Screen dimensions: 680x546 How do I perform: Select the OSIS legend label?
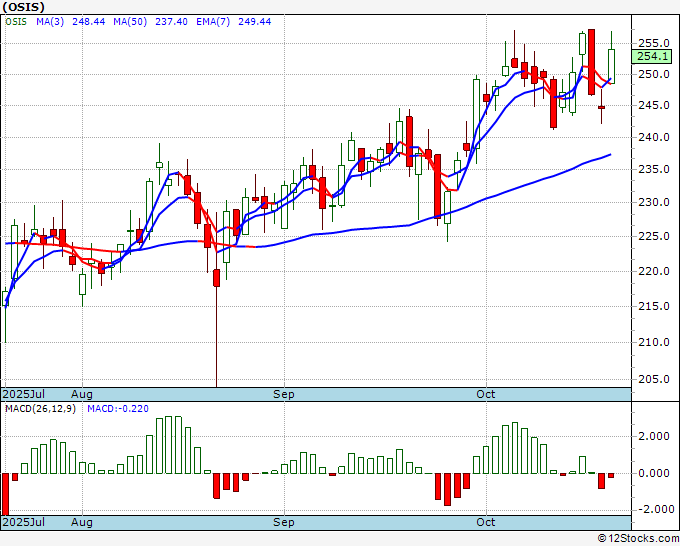[16, 22]
